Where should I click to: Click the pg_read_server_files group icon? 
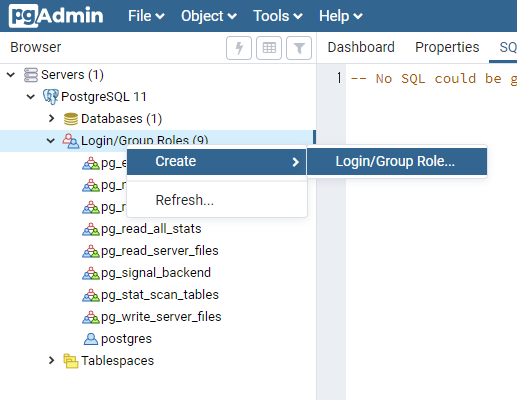(x=91, y=251)
